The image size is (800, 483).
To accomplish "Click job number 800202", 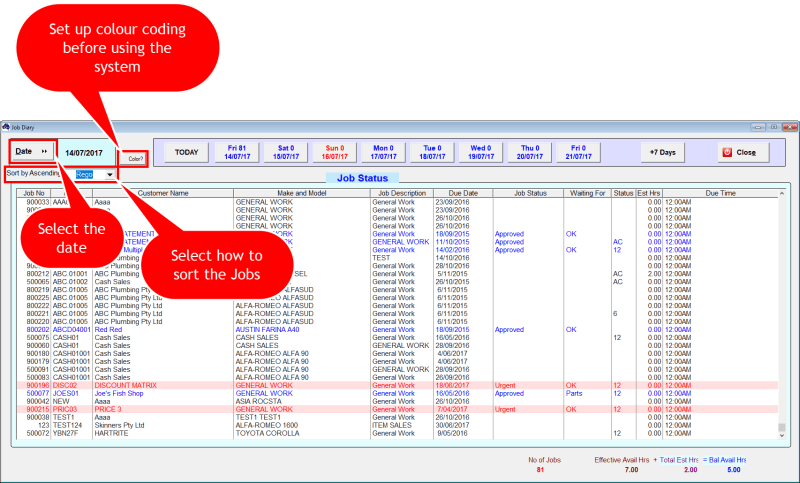I will coord(38,329).
